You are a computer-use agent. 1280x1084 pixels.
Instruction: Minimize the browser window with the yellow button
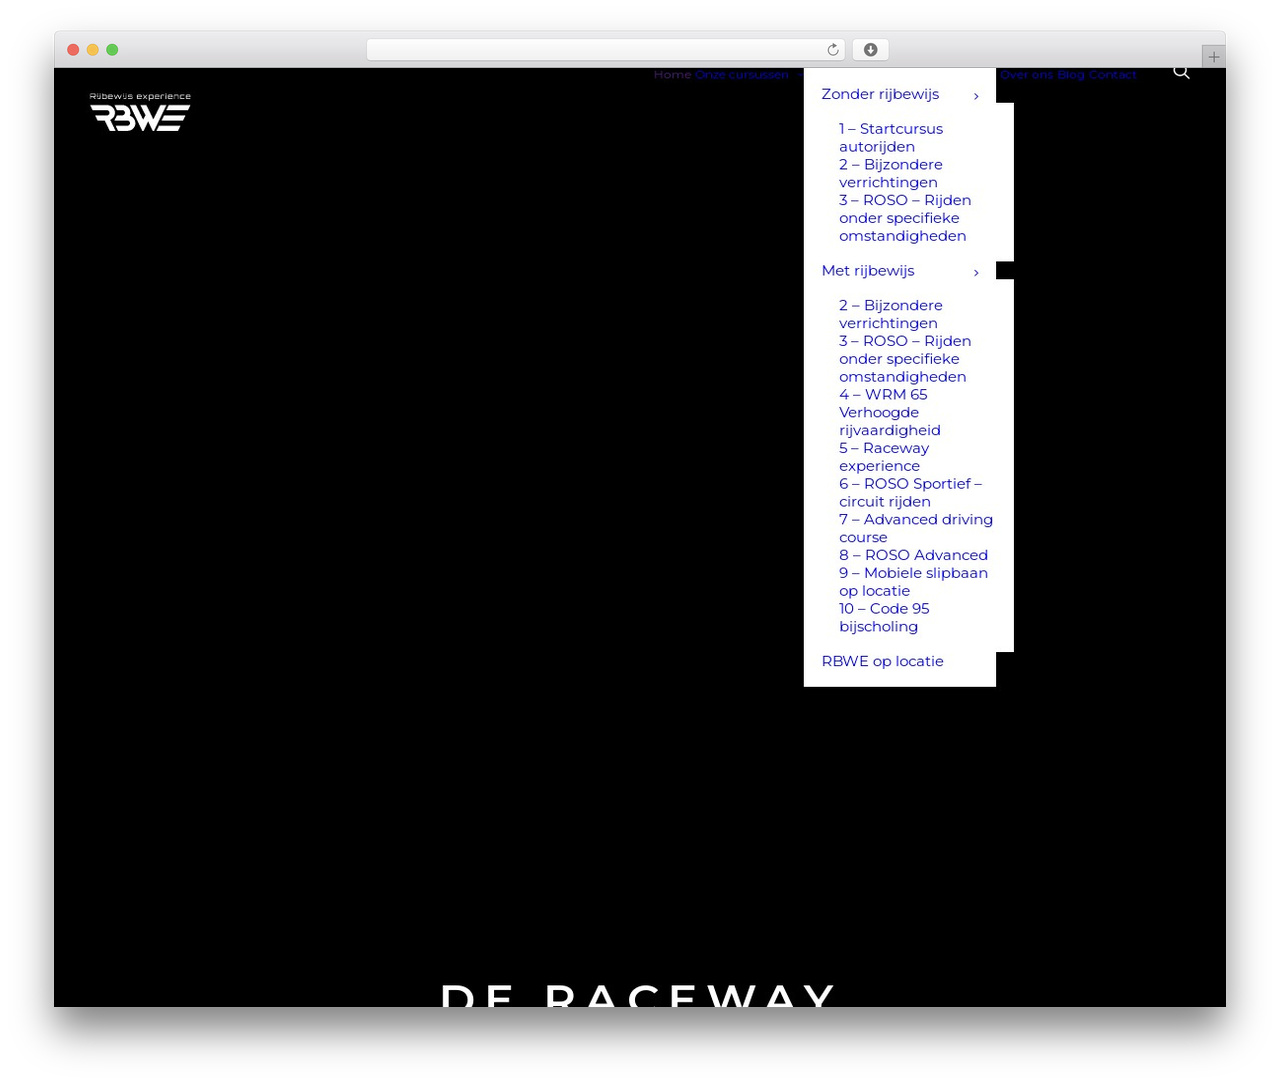[x=92, y=50]
